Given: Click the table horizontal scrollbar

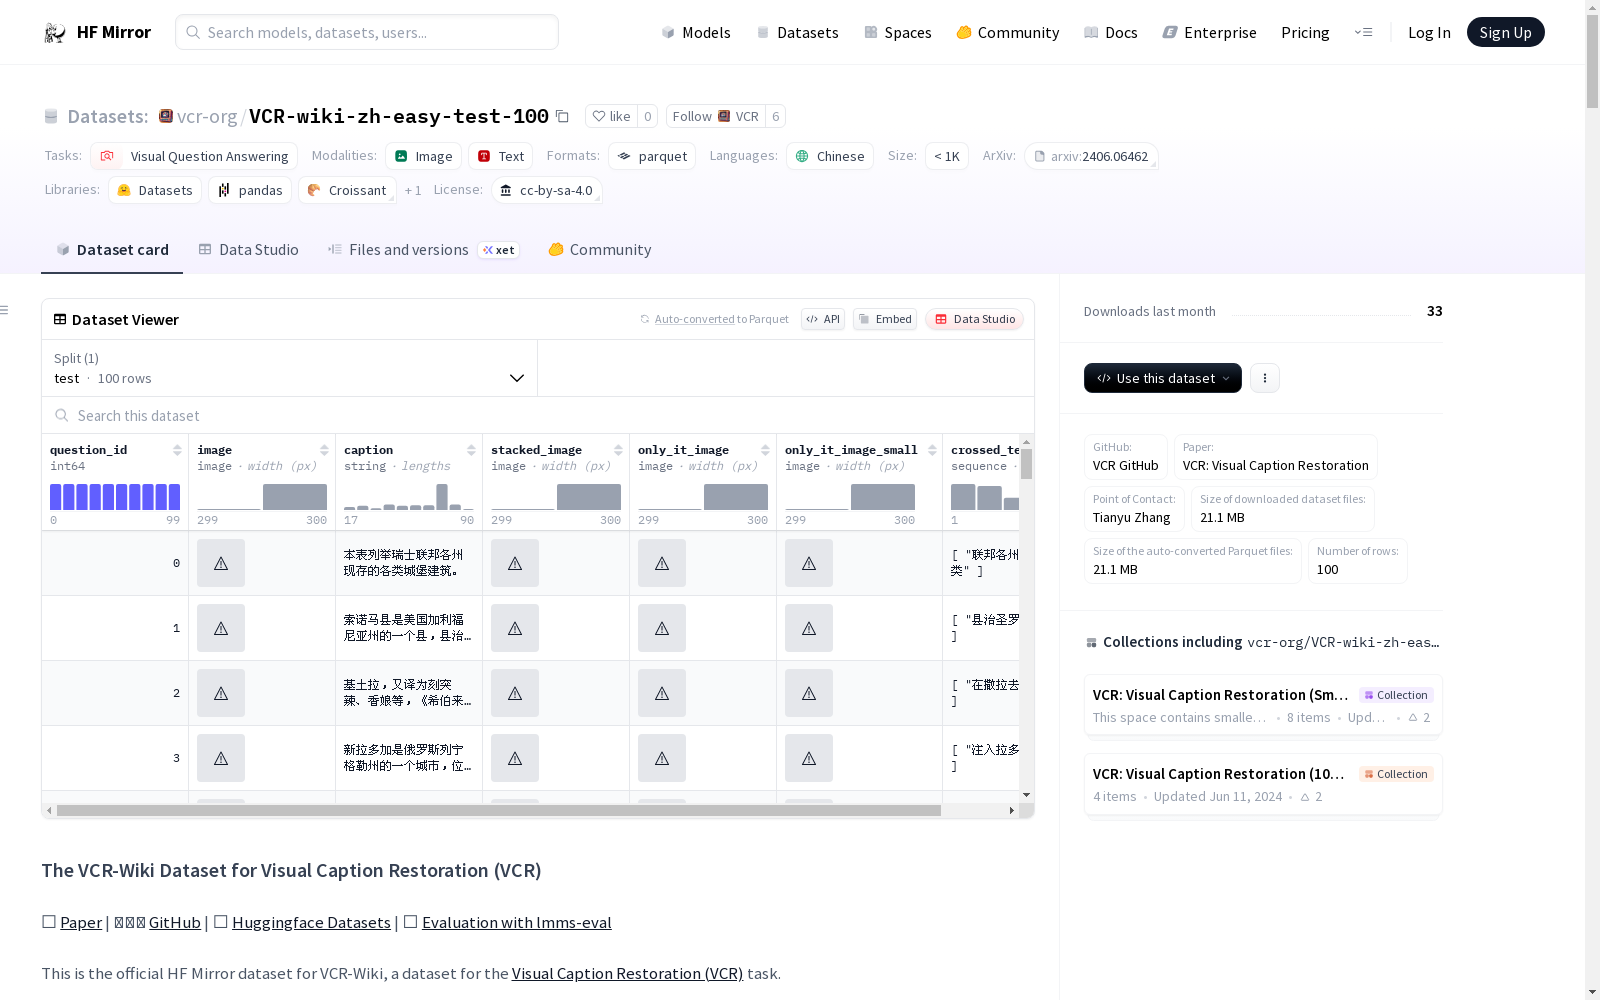Looking at the screenshot, I should pyautogui.click(x=498, y=810).
